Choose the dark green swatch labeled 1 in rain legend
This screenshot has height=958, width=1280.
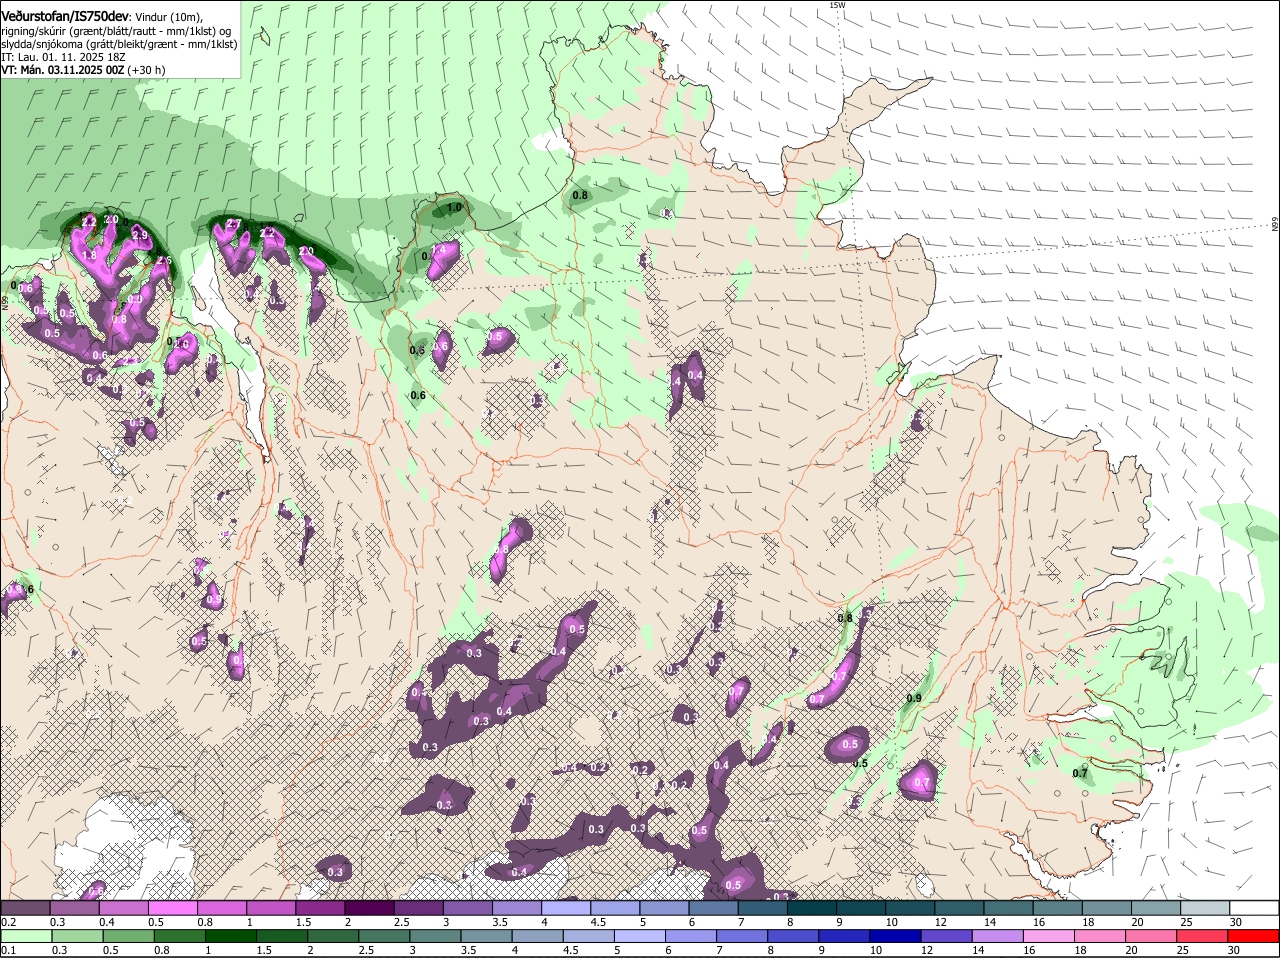[x=231, y=936]
